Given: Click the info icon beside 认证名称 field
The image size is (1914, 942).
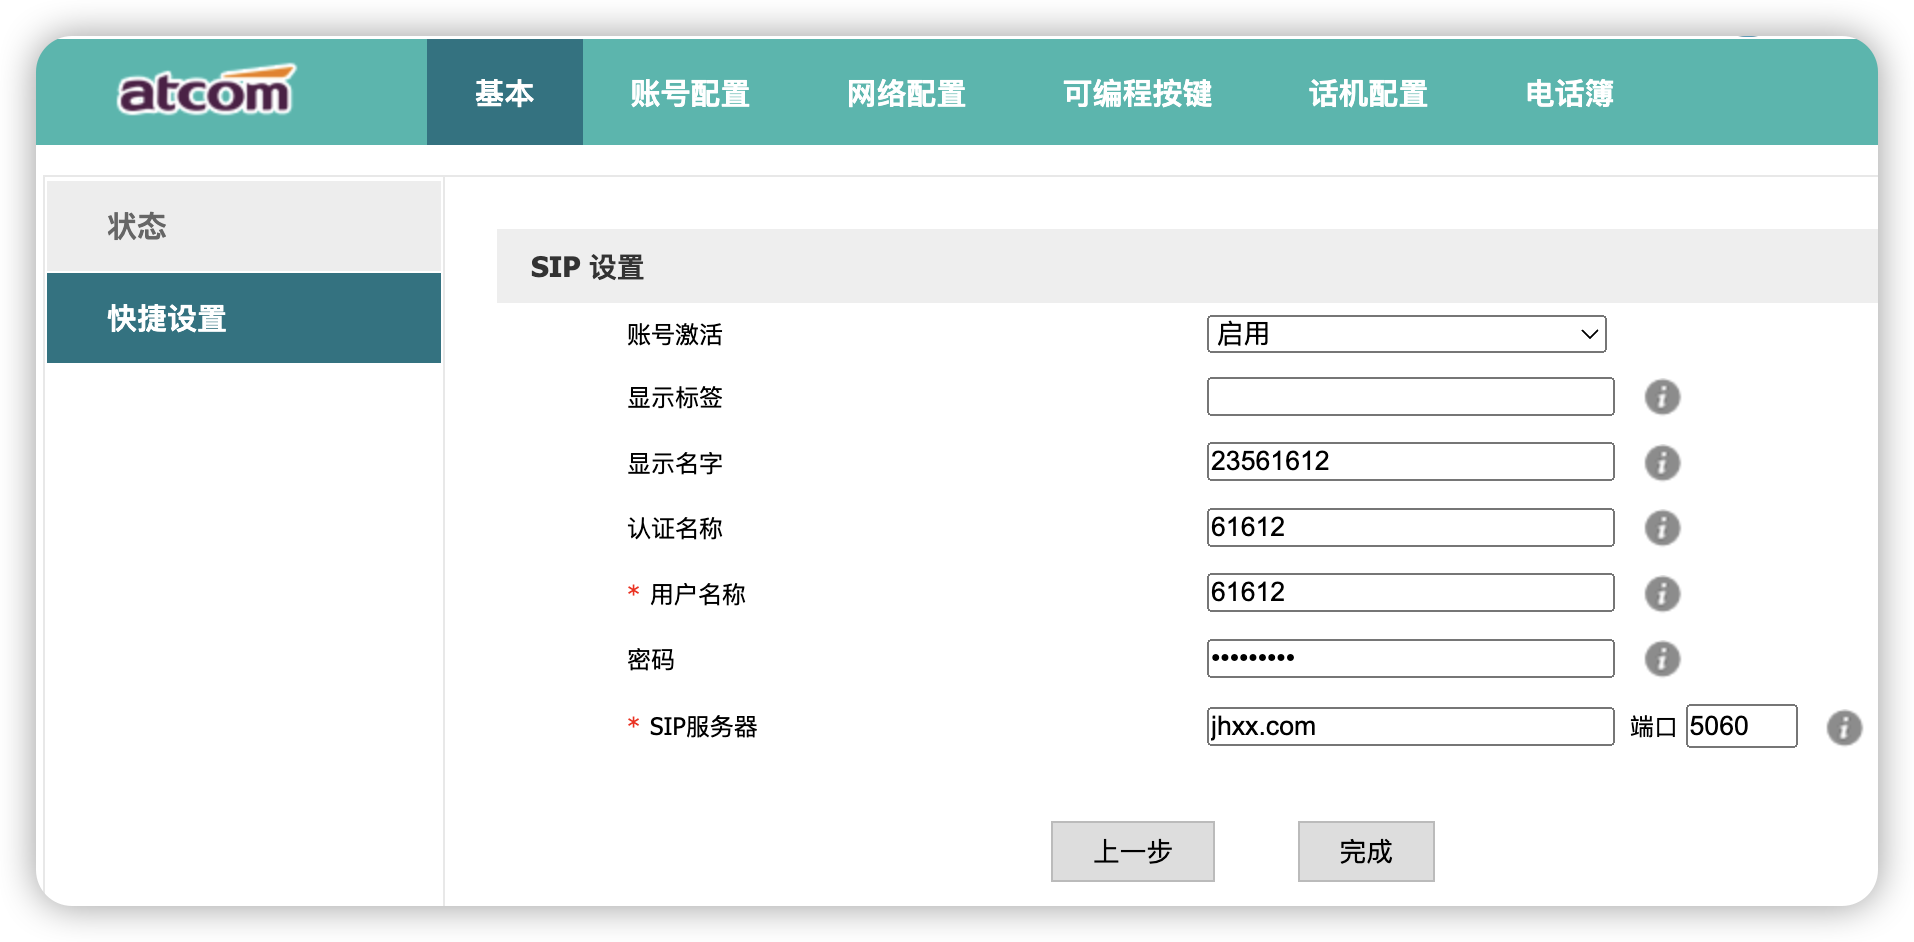Looking at the screenshot, I should [x=1662, y=528].
